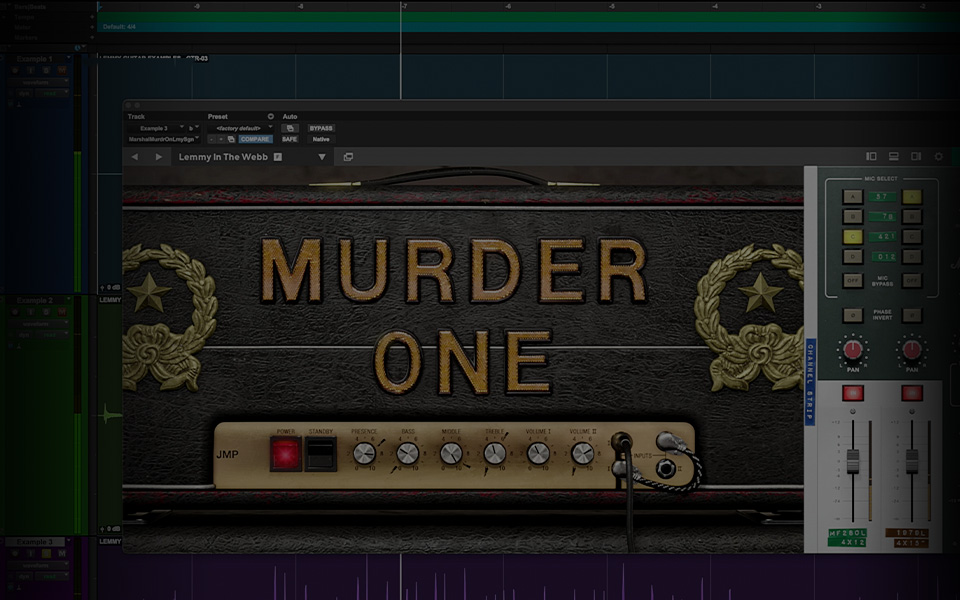This screenshot has width=960, height=600.
Task: Open the Example 3 track selector
Action: (158, 128)
